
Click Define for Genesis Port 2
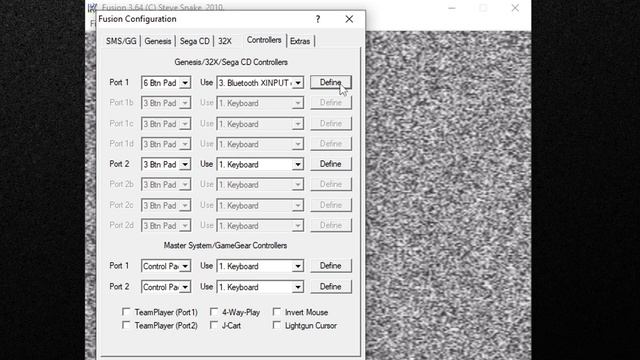pyautogui.click(x=331, y=164)
